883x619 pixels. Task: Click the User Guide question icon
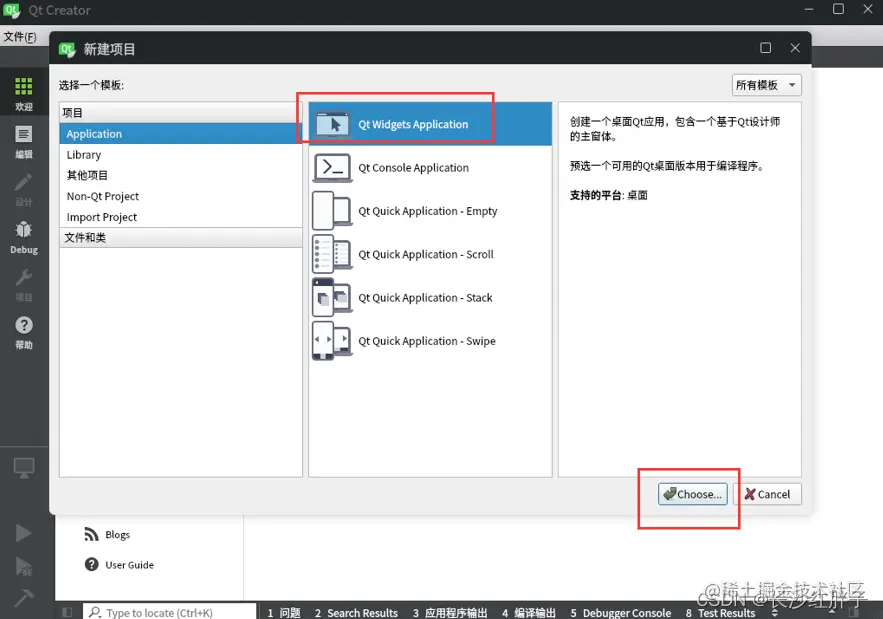pos(91,564)
